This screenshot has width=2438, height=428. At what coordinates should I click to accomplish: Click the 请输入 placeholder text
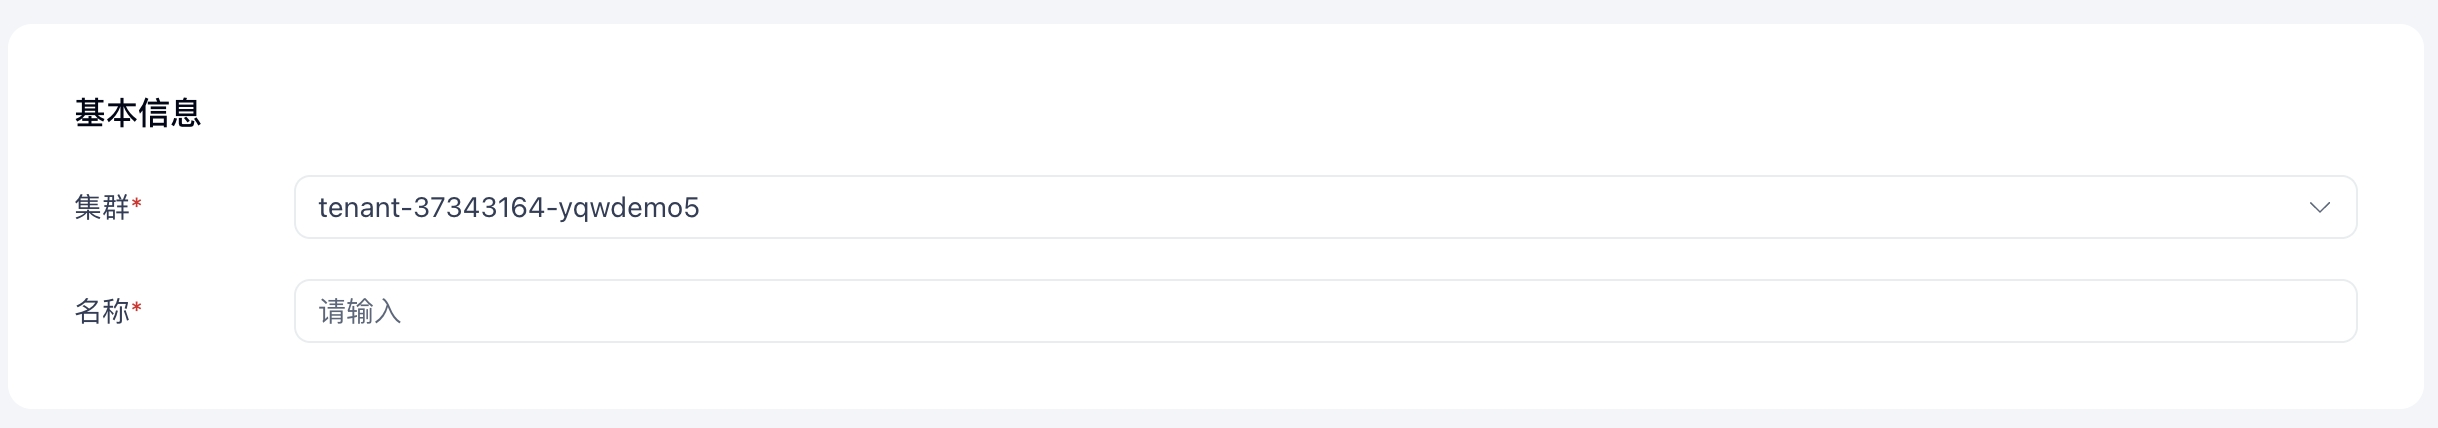[359, 312]
